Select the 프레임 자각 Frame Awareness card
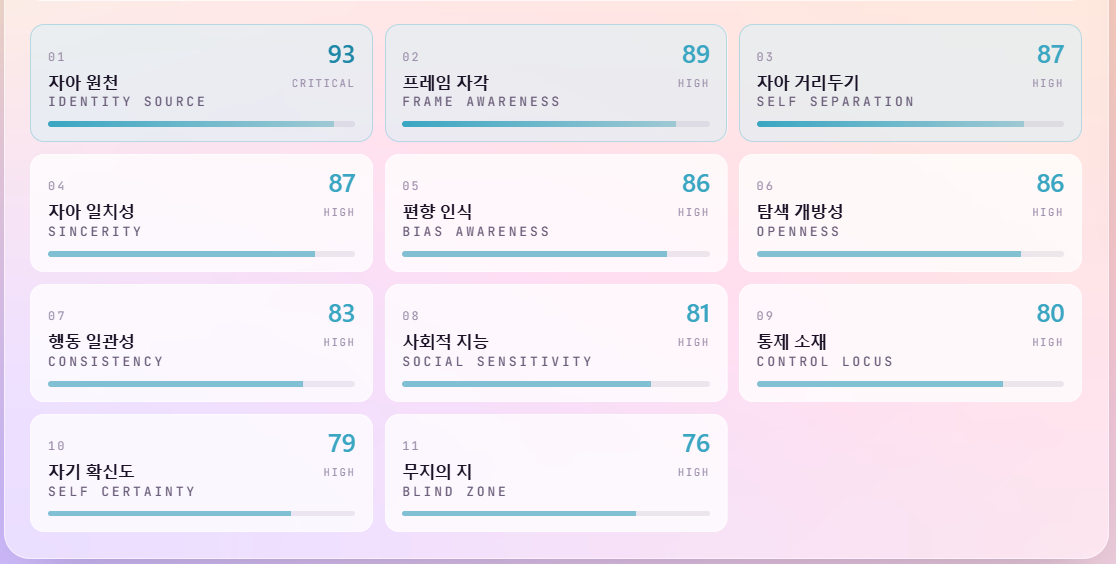The height and width of the screenshot is (564, 1116). pyautogui.click(x=556, y=83)
